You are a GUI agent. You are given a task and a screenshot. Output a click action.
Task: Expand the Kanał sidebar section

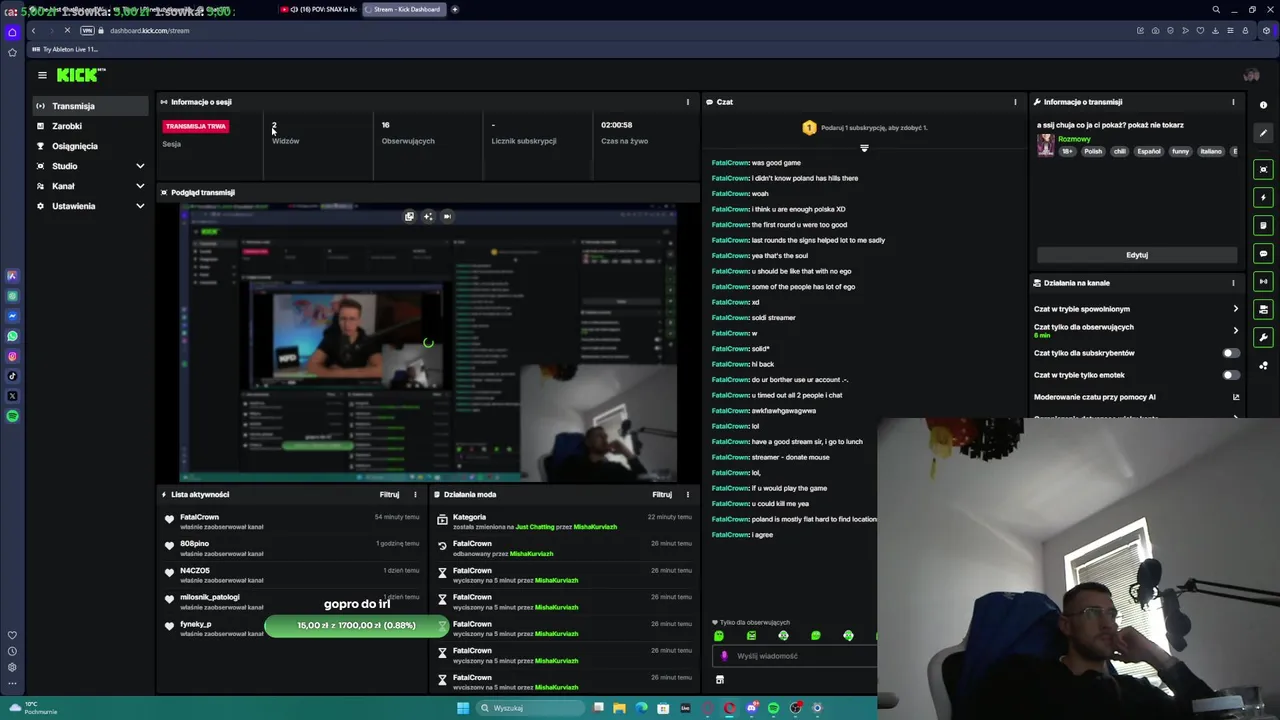coord(90,186)
